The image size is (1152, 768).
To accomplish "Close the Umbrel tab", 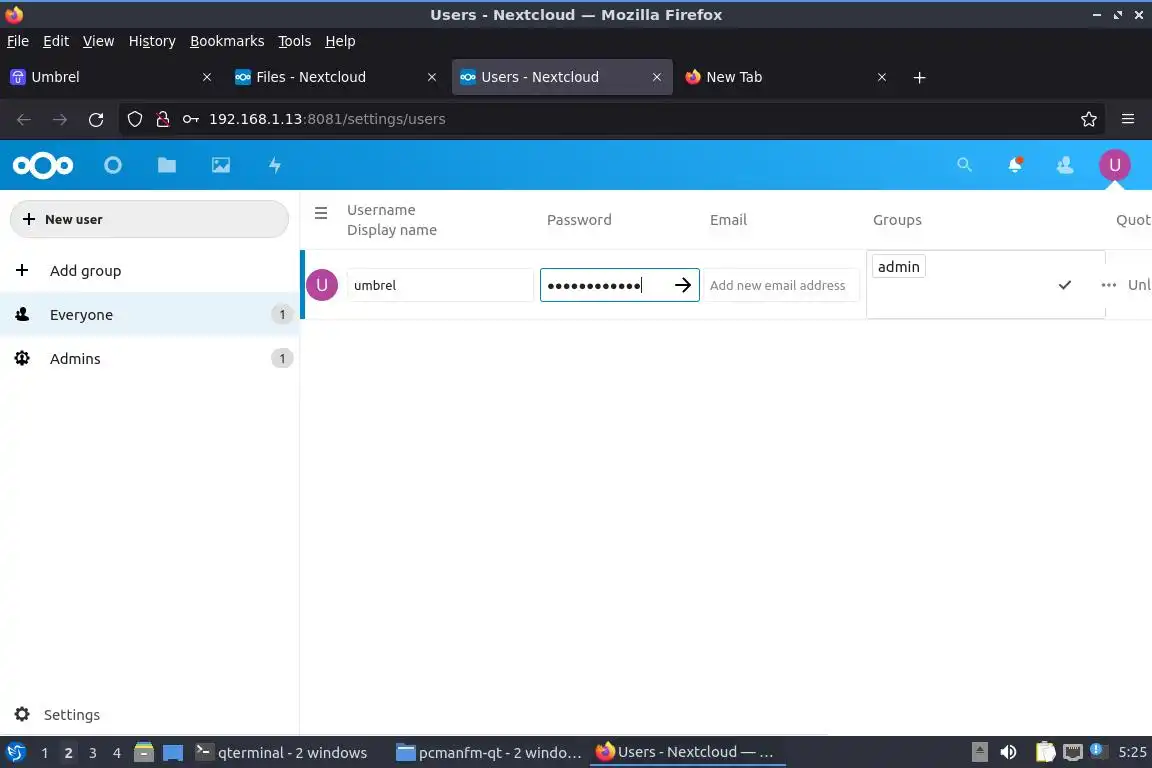I will click(207, 77).
